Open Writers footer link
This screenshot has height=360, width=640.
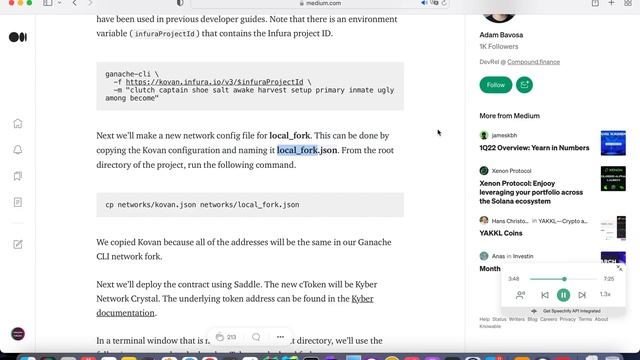517,319
